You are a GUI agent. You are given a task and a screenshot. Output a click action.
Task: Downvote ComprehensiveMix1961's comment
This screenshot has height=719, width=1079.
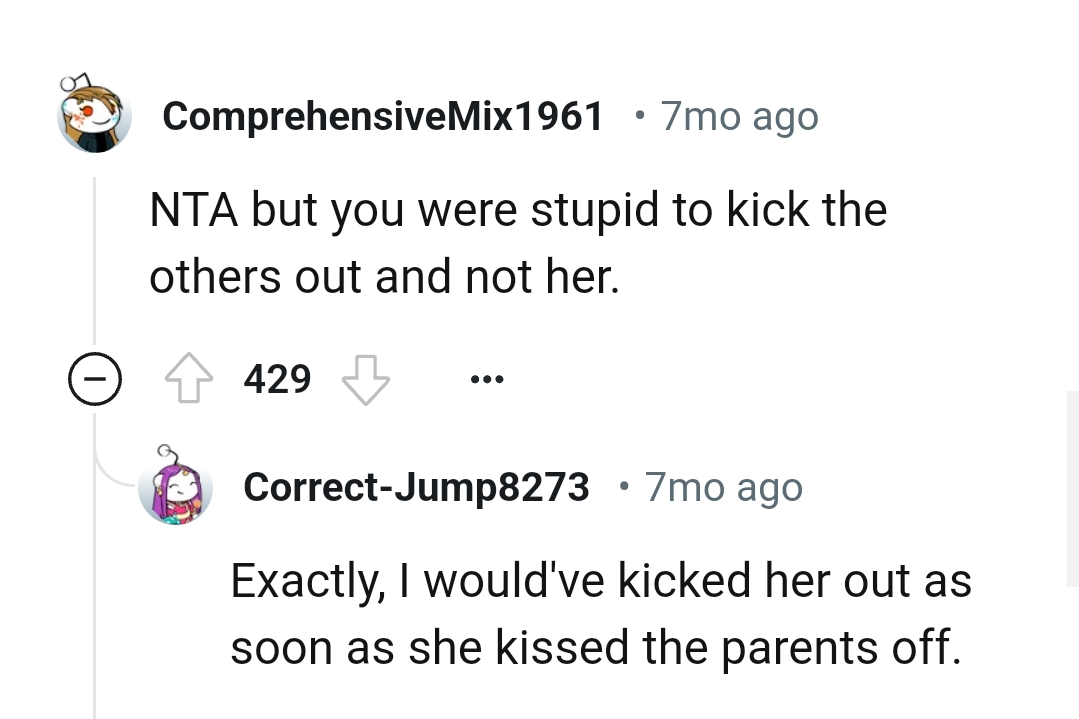(x=365, y=378)
